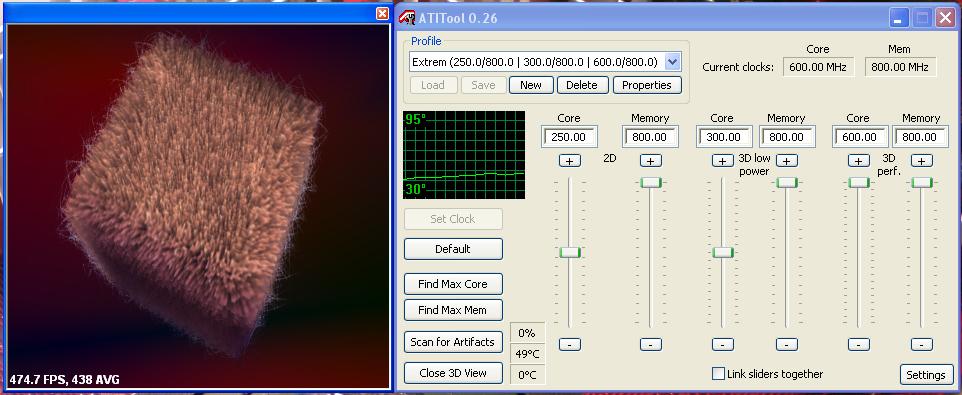Increase 3D low power Memory with plus button
This screenshot has height=395, width=962.
tap(787, 161)
